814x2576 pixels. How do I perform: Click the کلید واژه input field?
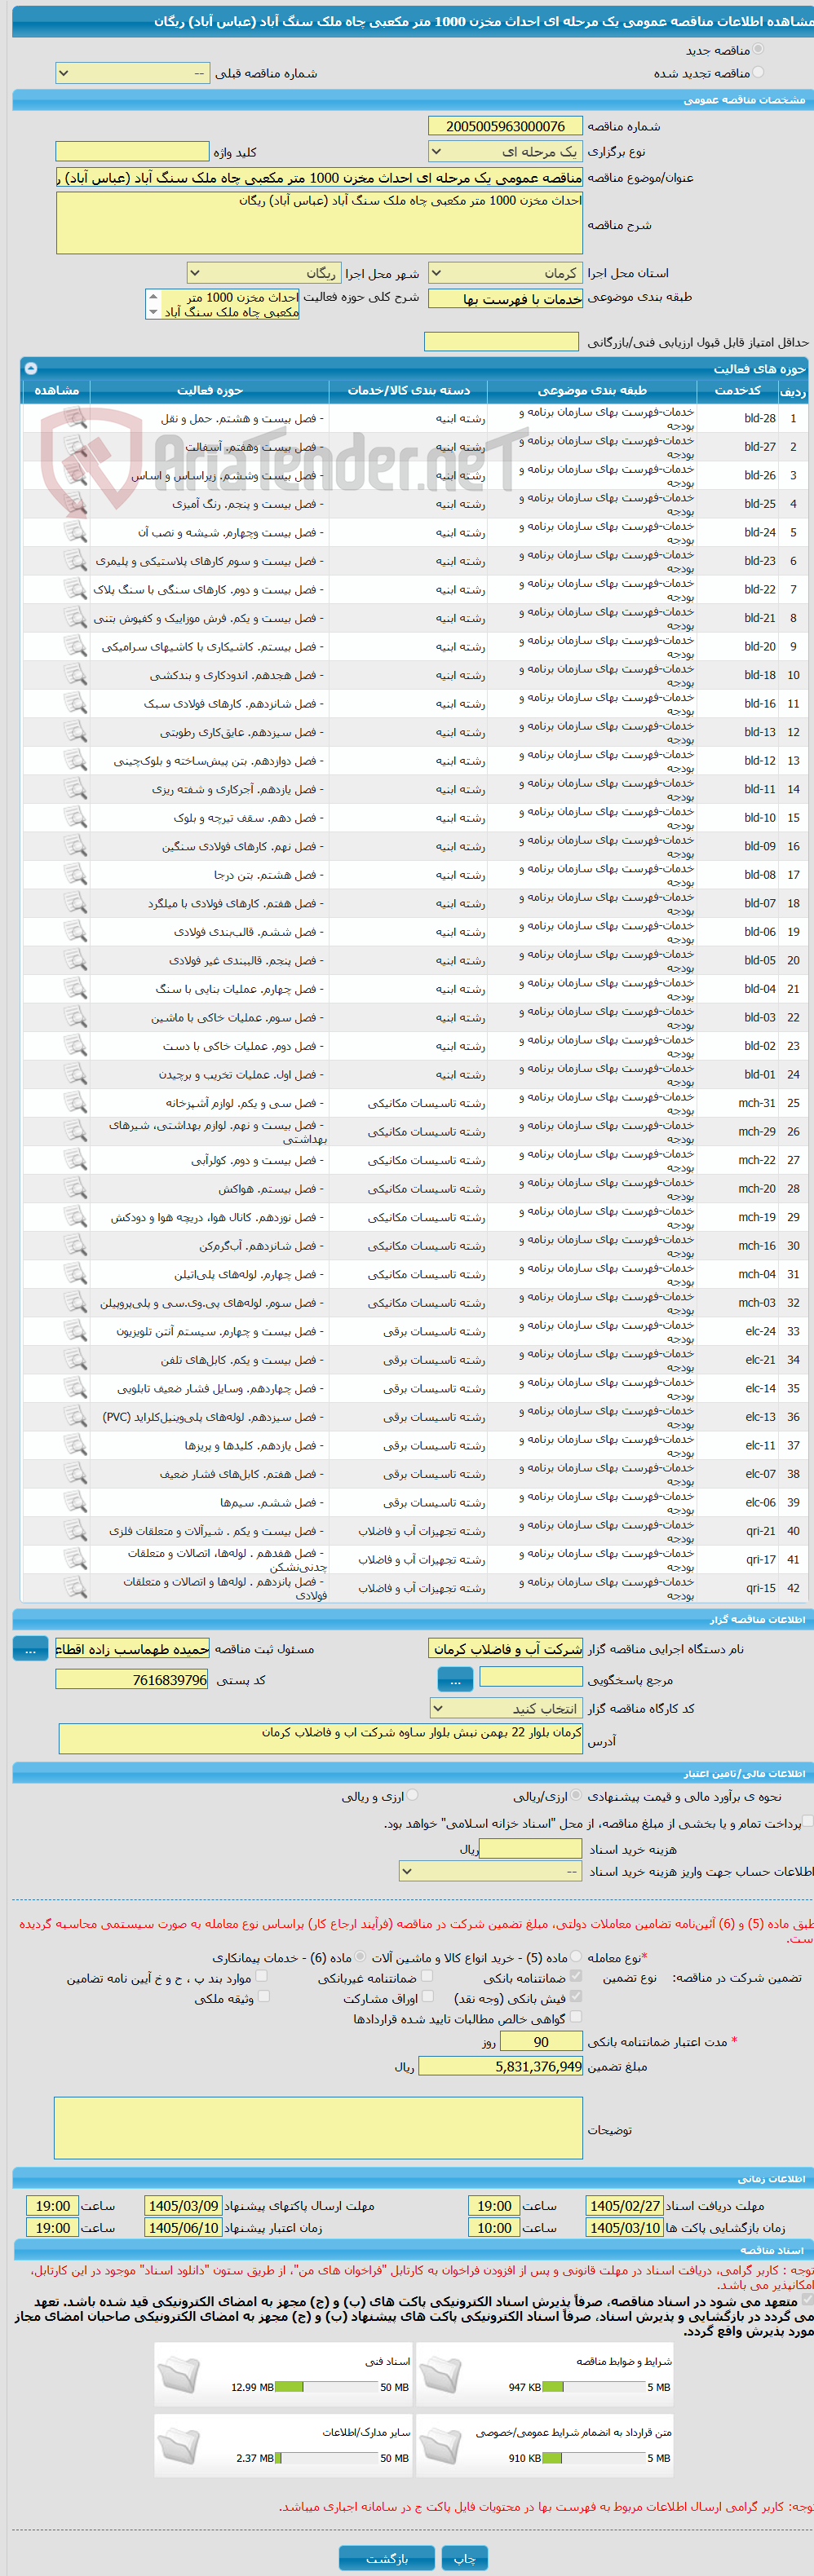point(132,151)
